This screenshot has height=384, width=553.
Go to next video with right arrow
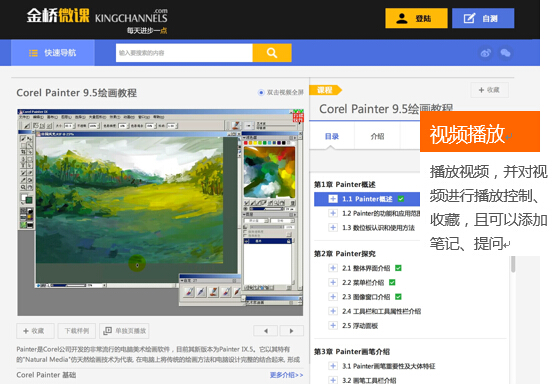coord(291,331)
